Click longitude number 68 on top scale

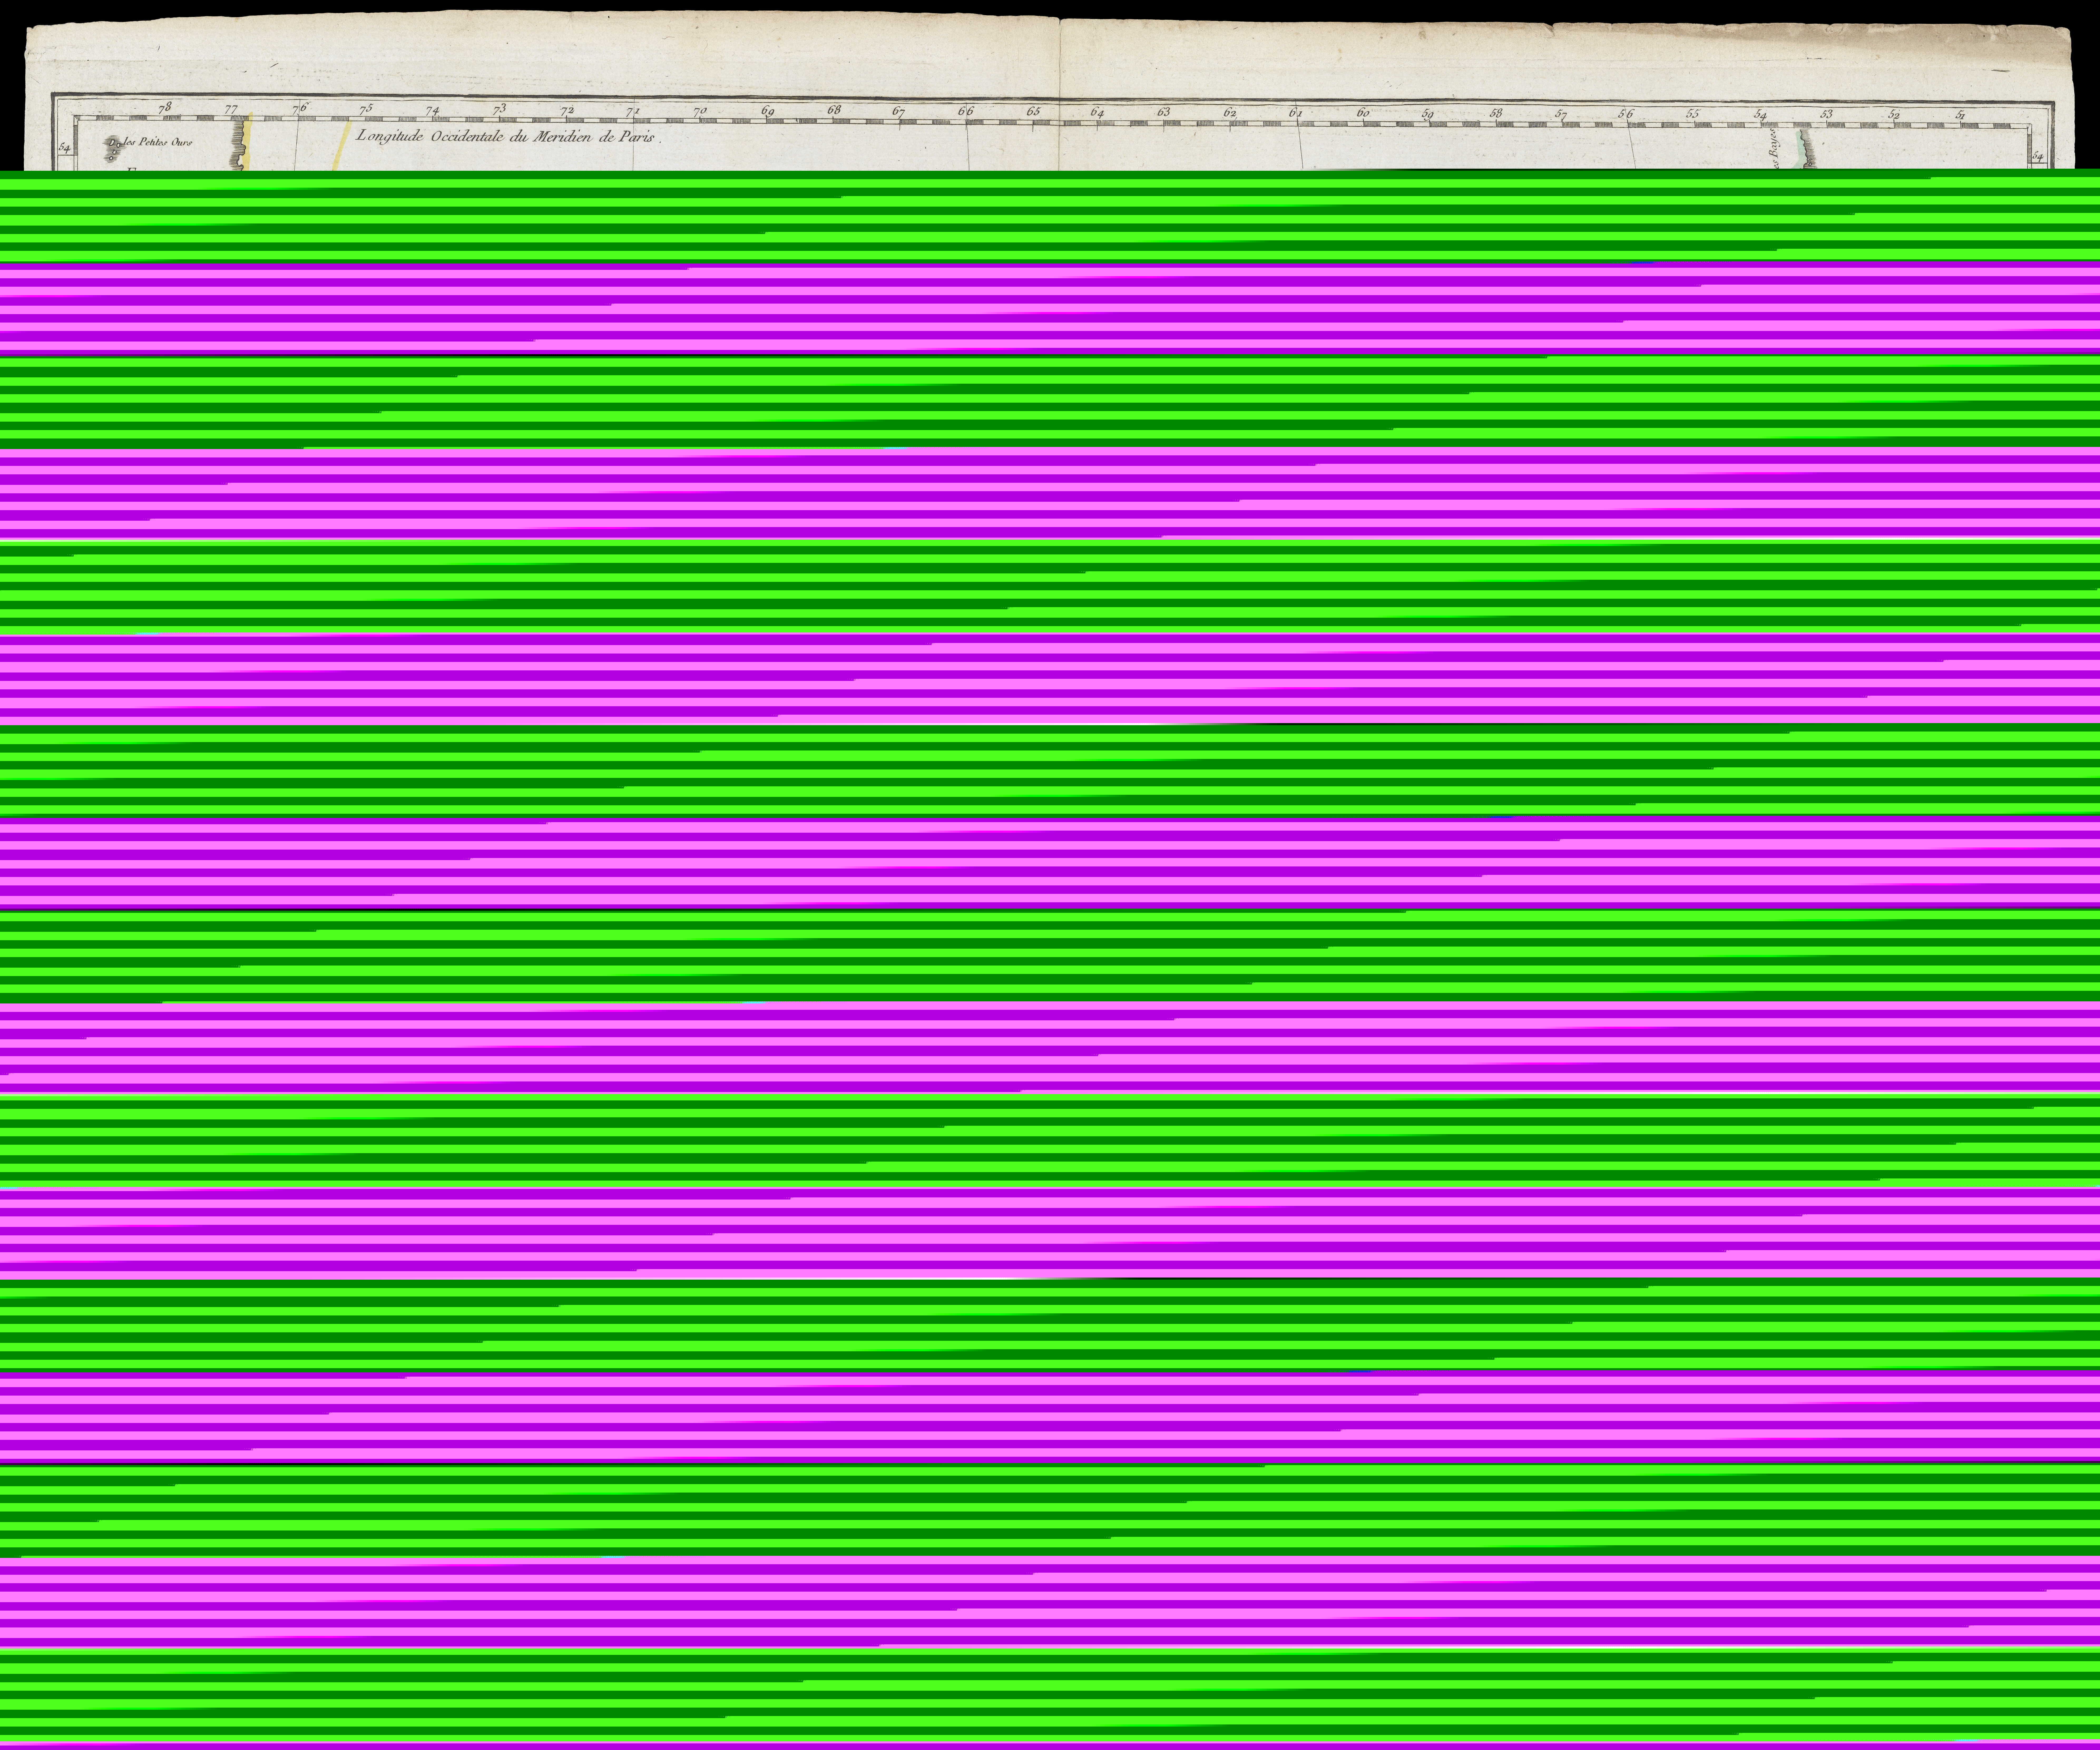(x=834, y=110)
